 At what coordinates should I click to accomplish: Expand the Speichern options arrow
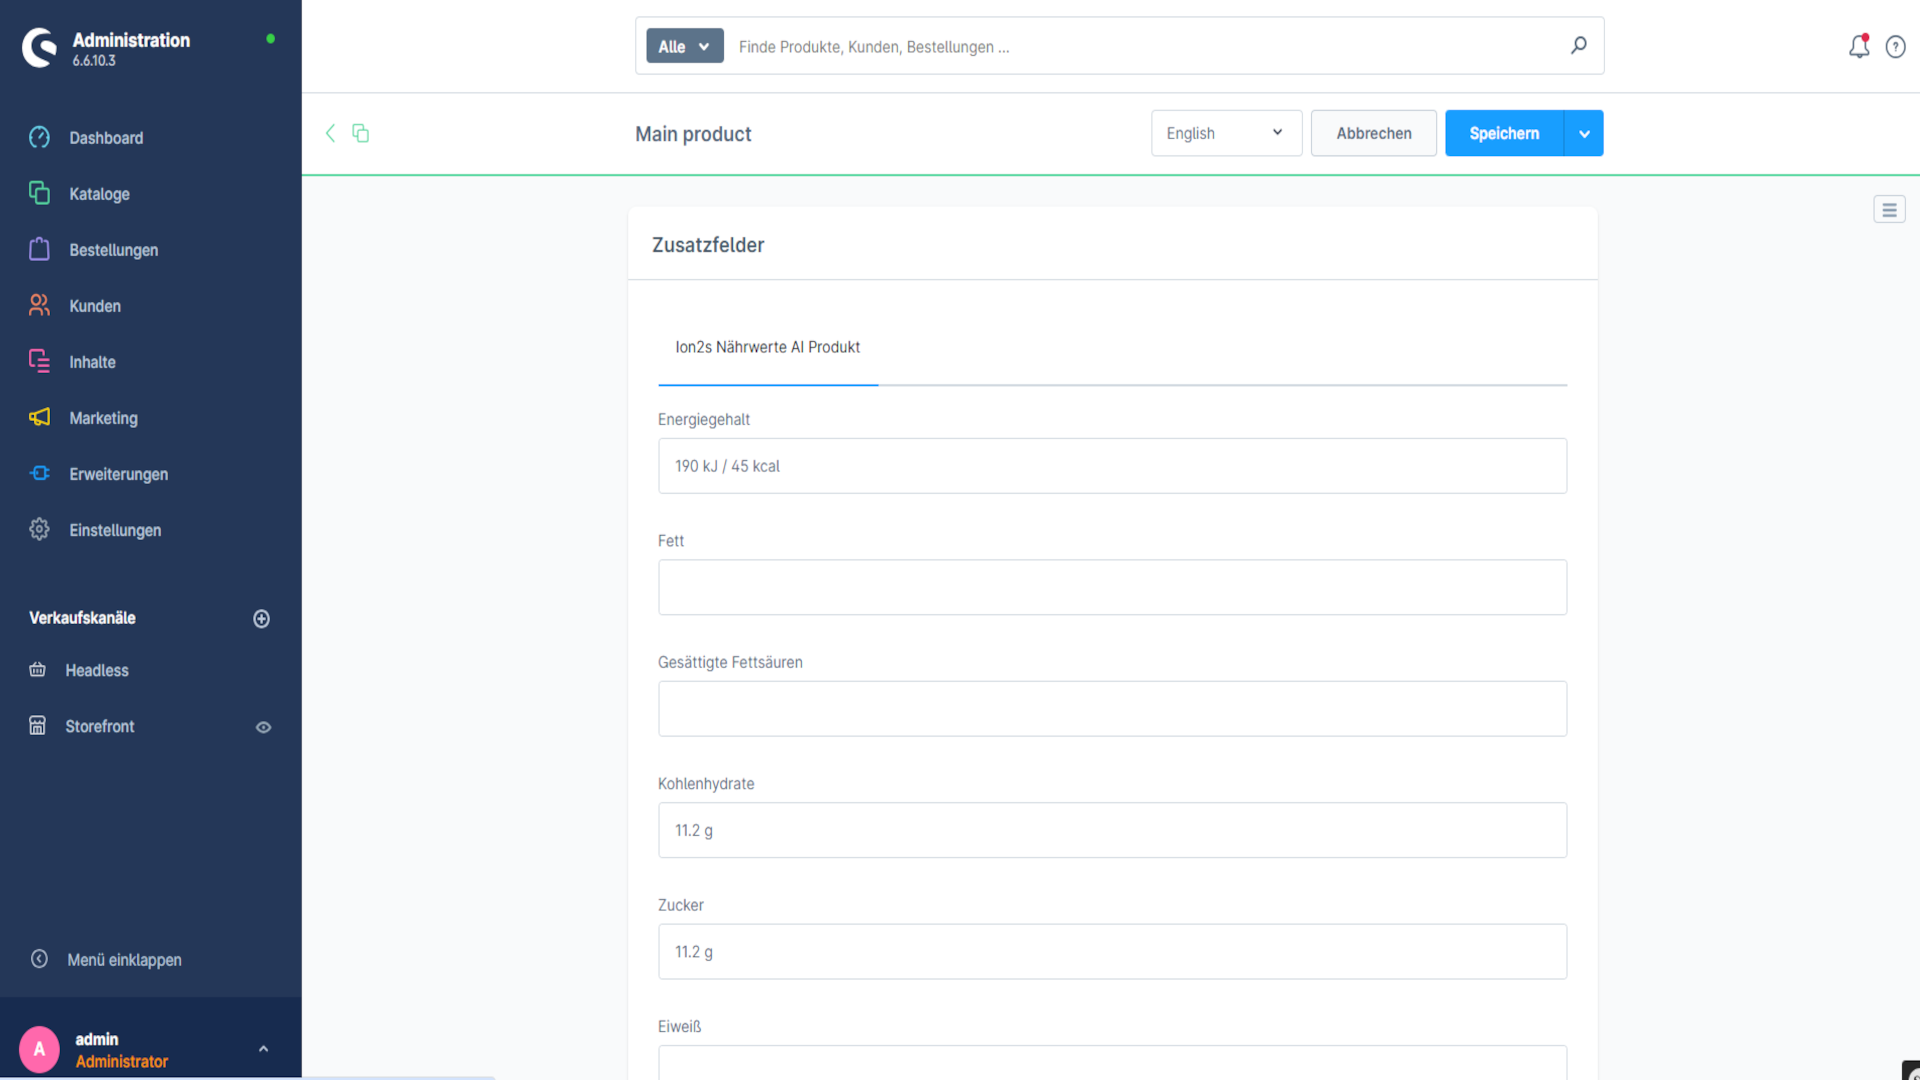click(1584, 133)
